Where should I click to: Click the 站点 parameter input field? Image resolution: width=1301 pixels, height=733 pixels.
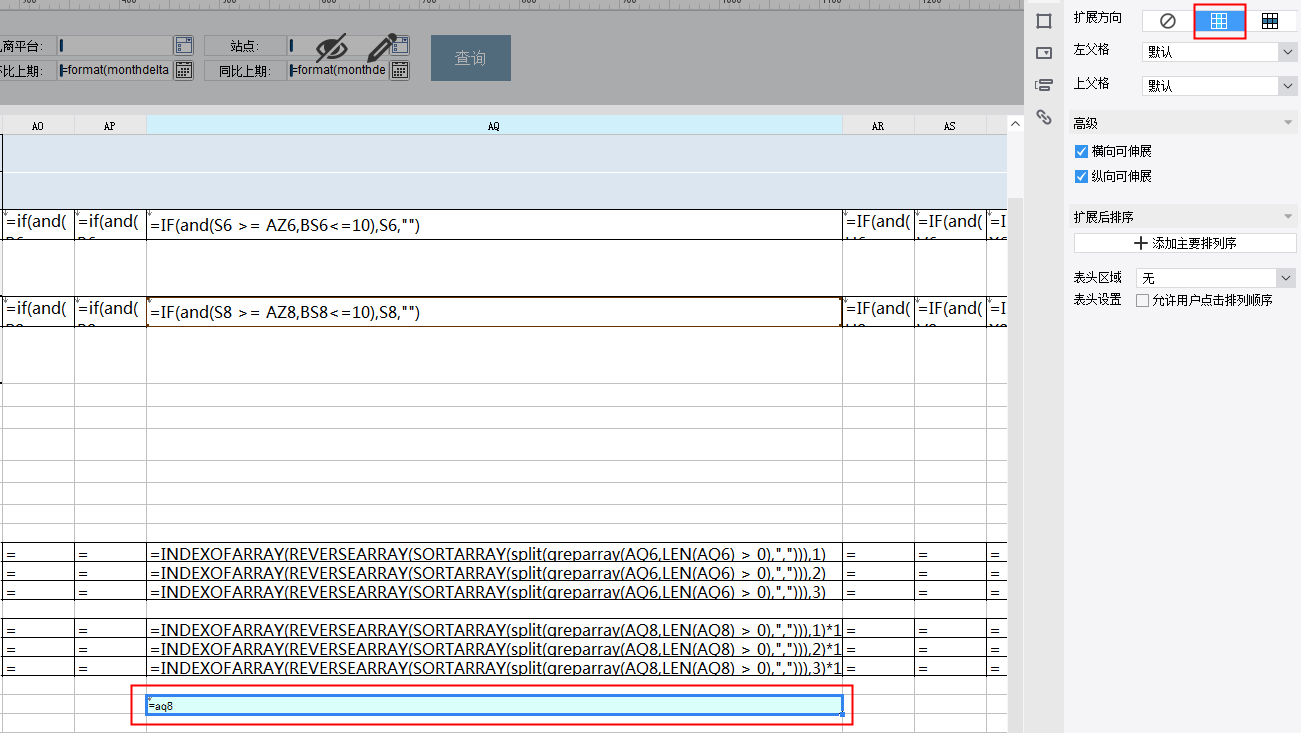(338, 45)
